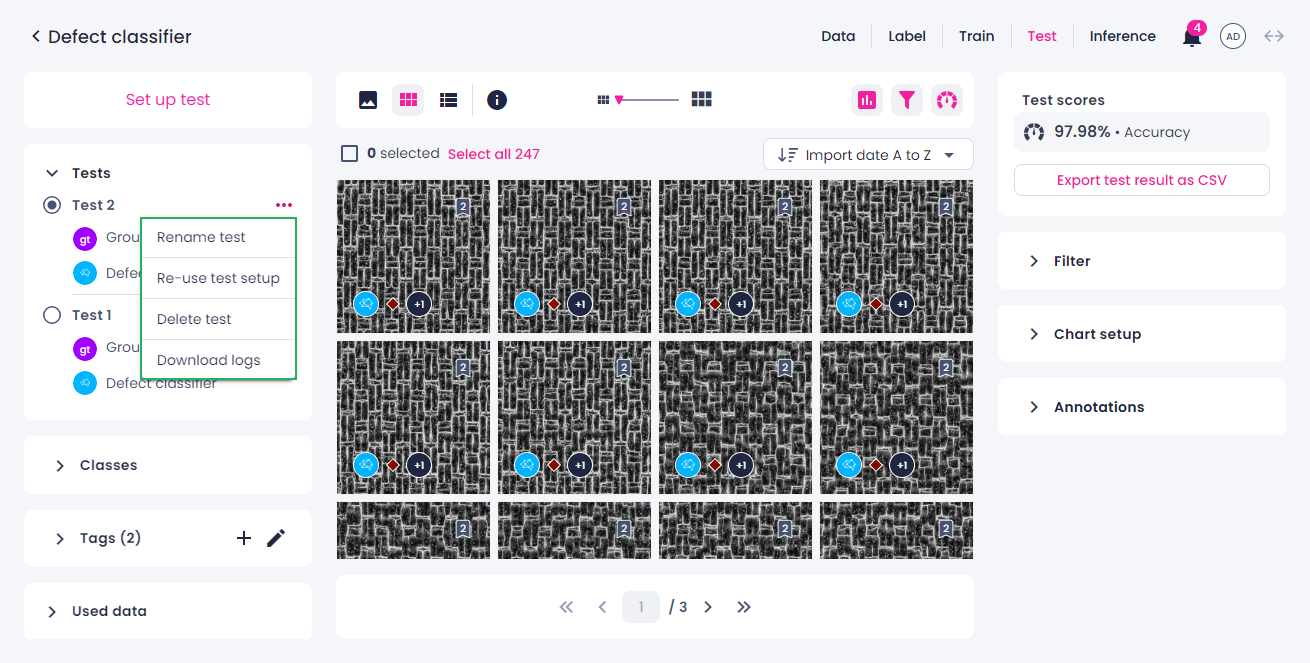Toggle the chart panel icon
Viewport: 1310px width, 663px height.
[x=867, y=100]
